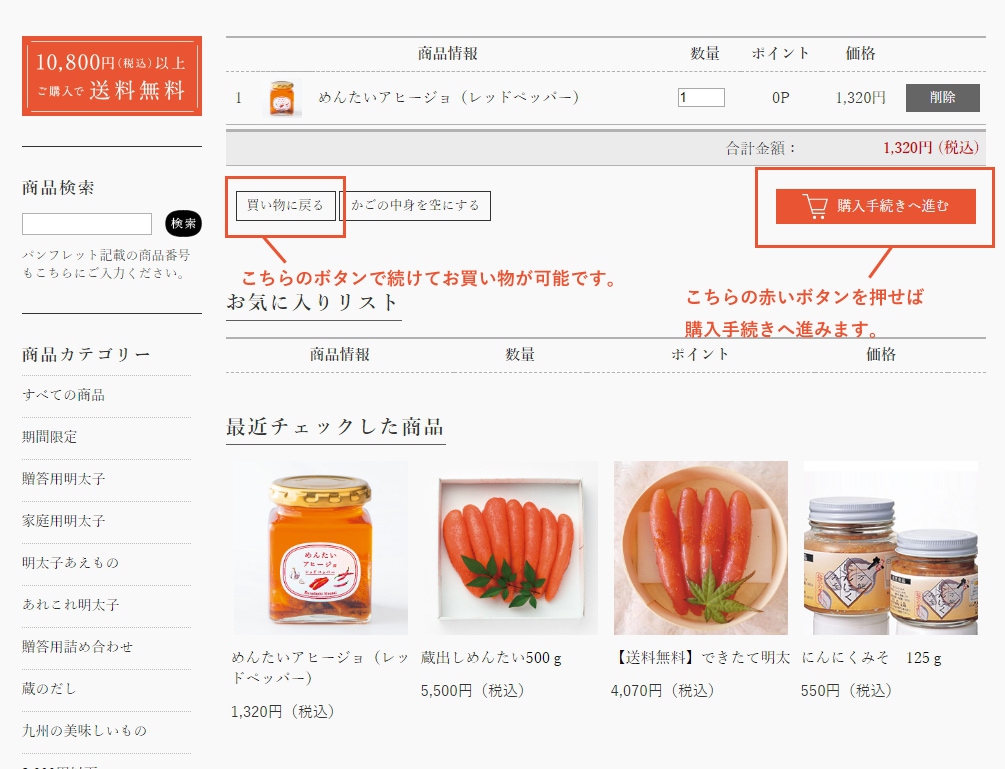Click the cart thumbnail of めんたいアヒージョ
This screenshot has width=1005, height=769.
(285, 98)
